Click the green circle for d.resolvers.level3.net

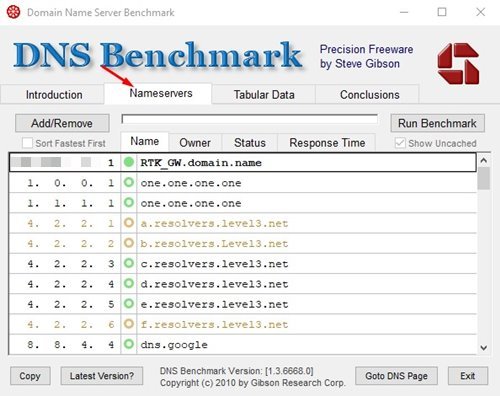click(x=129, y=284)
